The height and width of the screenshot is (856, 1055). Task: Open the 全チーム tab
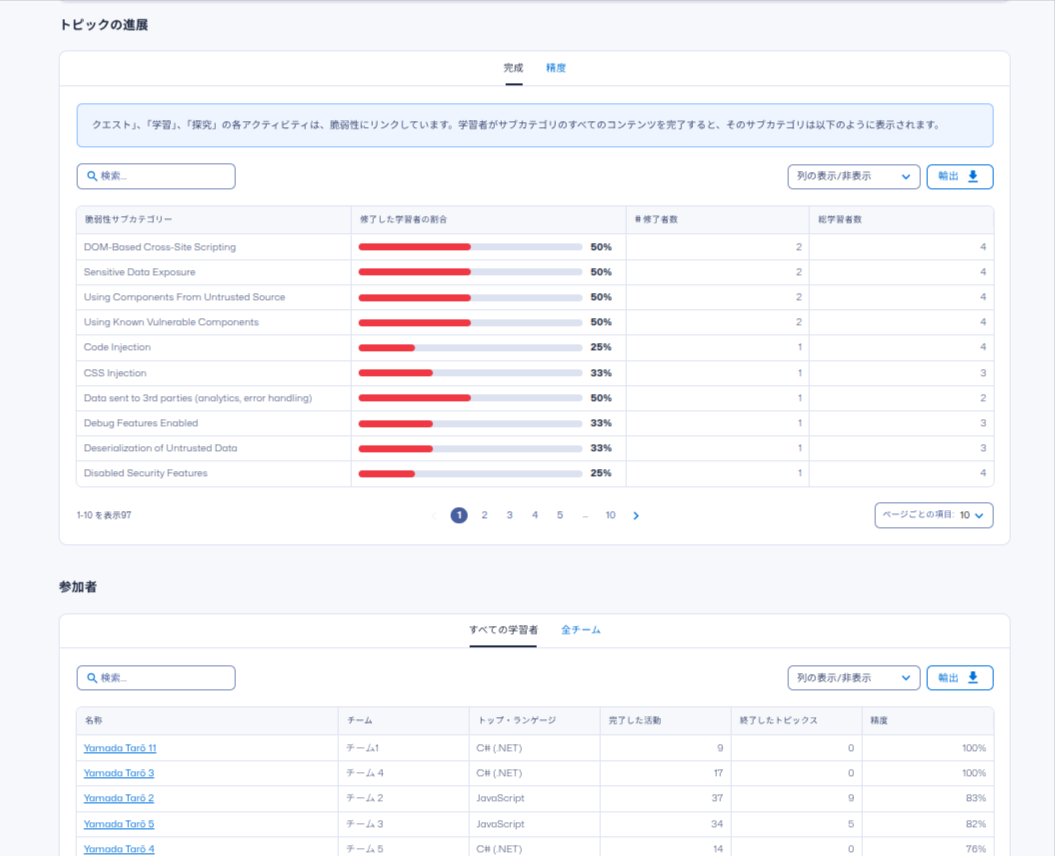pyautogui.click(x=581, y=630)
